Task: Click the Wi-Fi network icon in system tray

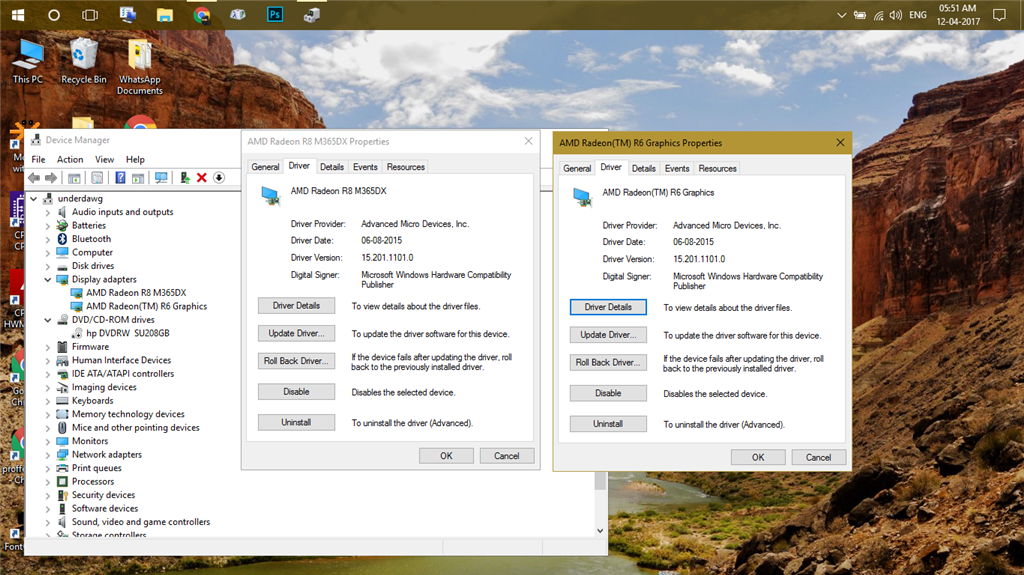Action: (x=878, y=15)
